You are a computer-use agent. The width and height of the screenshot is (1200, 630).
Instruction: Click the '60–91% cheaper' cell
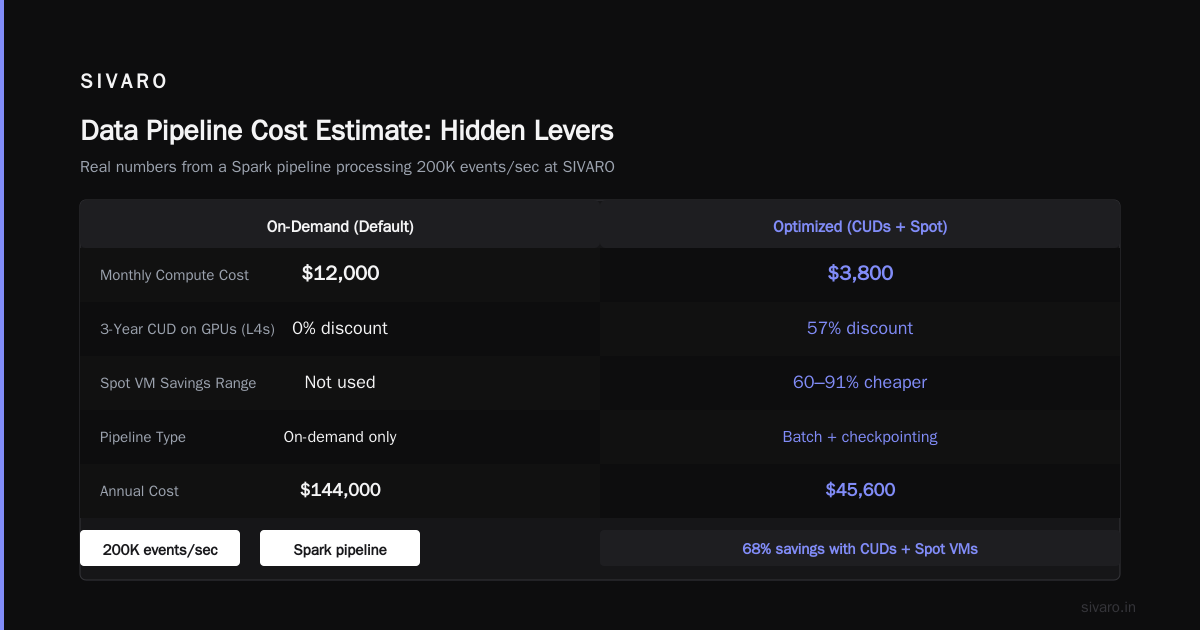(x=860, y=382)
